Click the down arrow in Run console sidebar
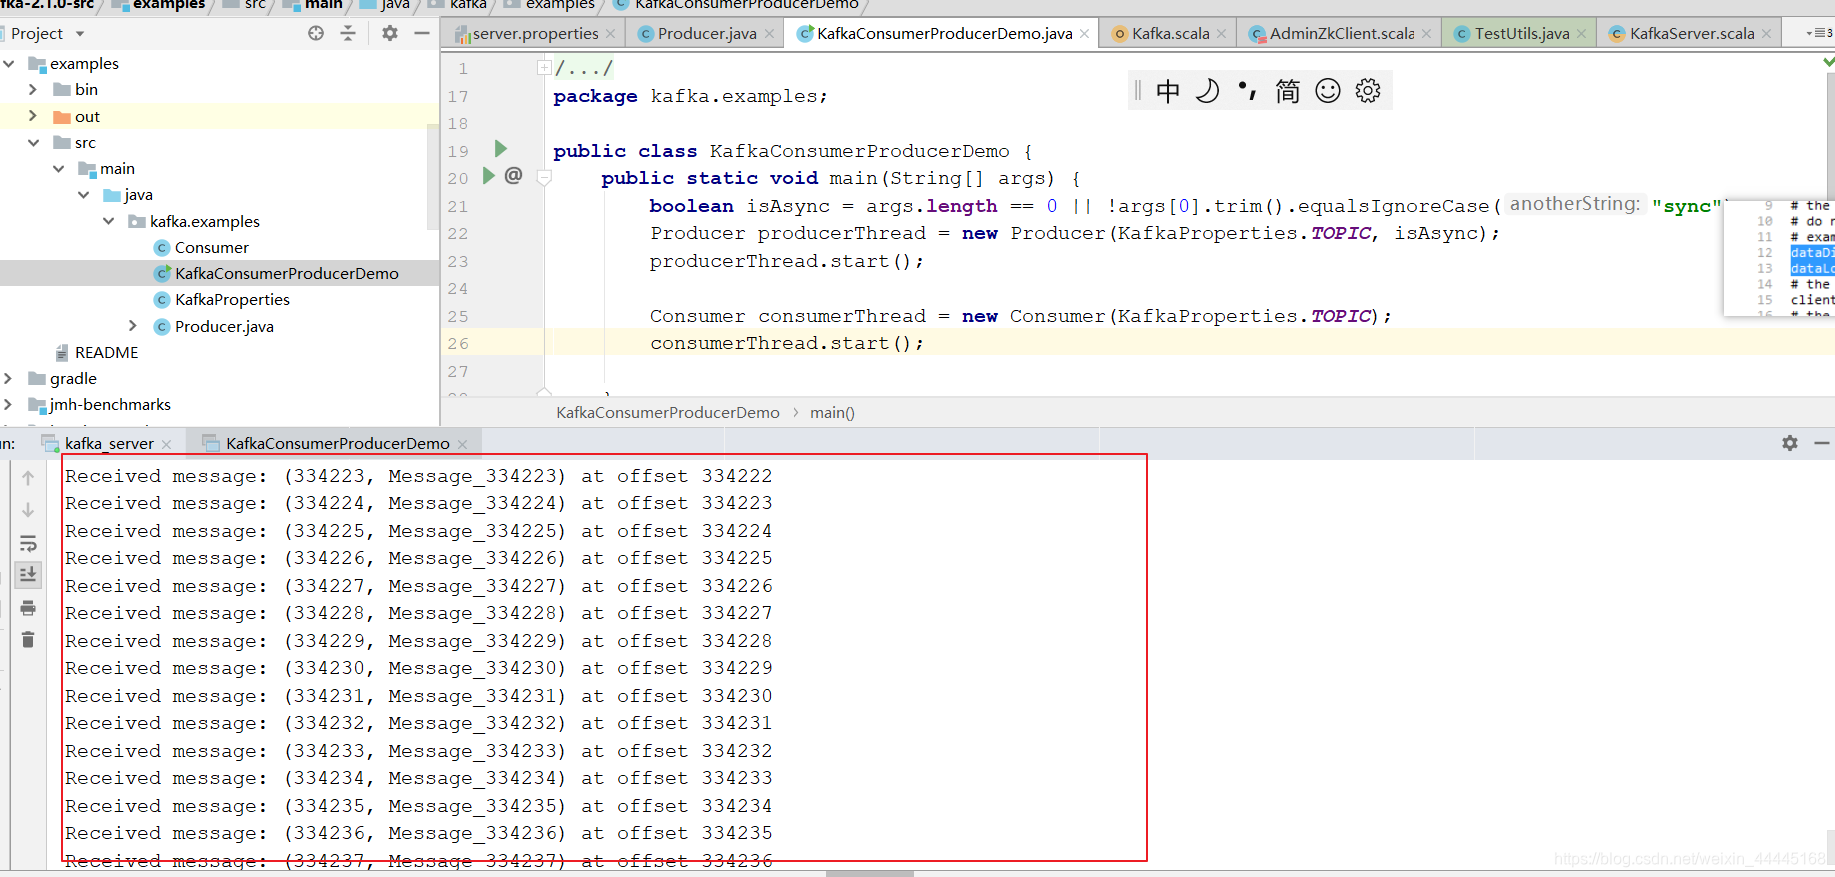The image size is (1835, 877). 28,510
